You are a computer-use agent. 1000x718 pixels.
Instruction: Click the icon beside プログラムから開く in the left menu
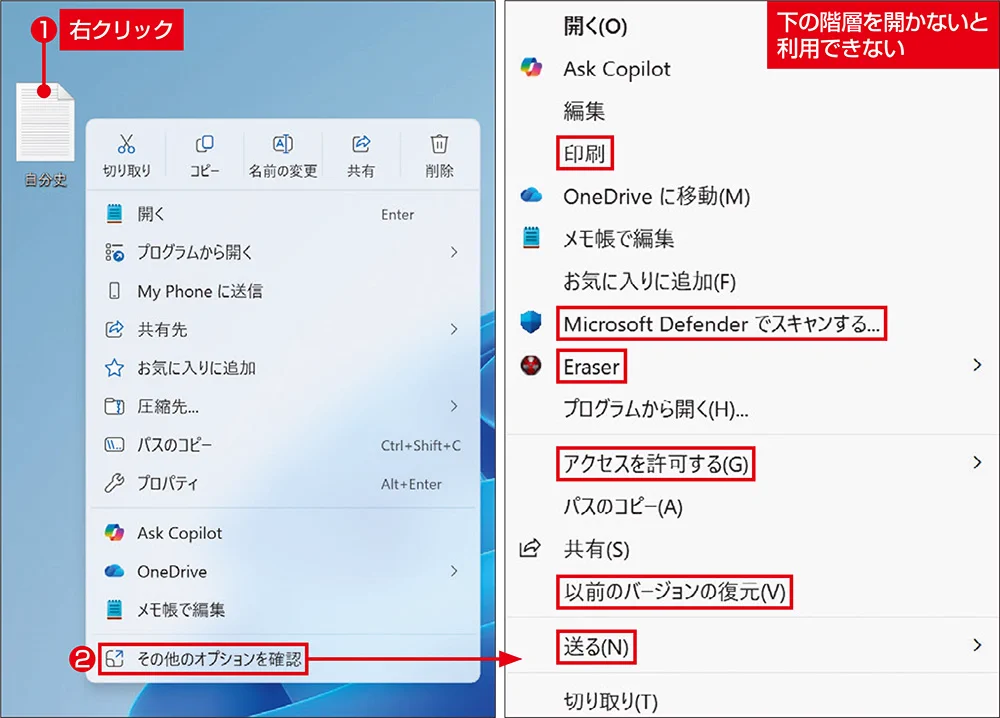(114, 253)
